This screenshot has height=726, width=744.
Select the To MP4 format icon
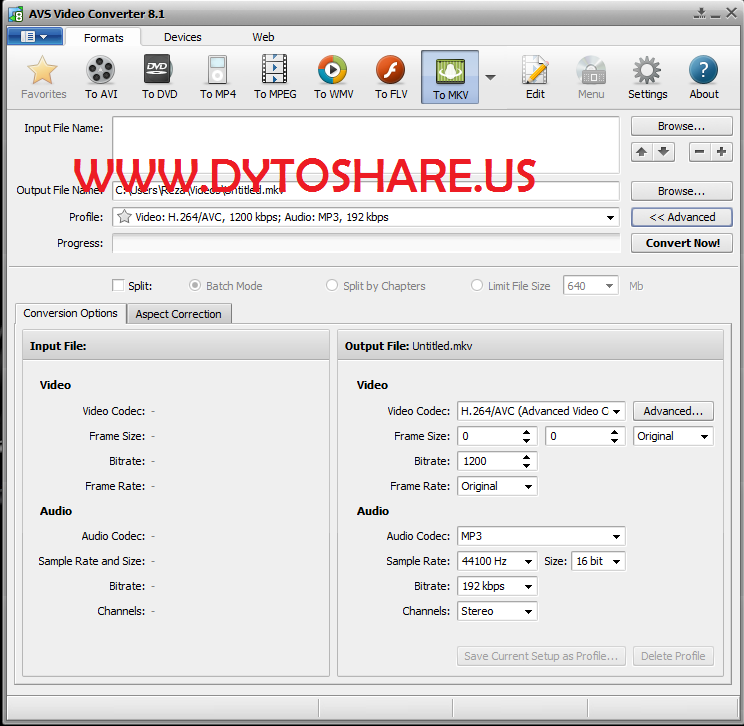point(218,77)
